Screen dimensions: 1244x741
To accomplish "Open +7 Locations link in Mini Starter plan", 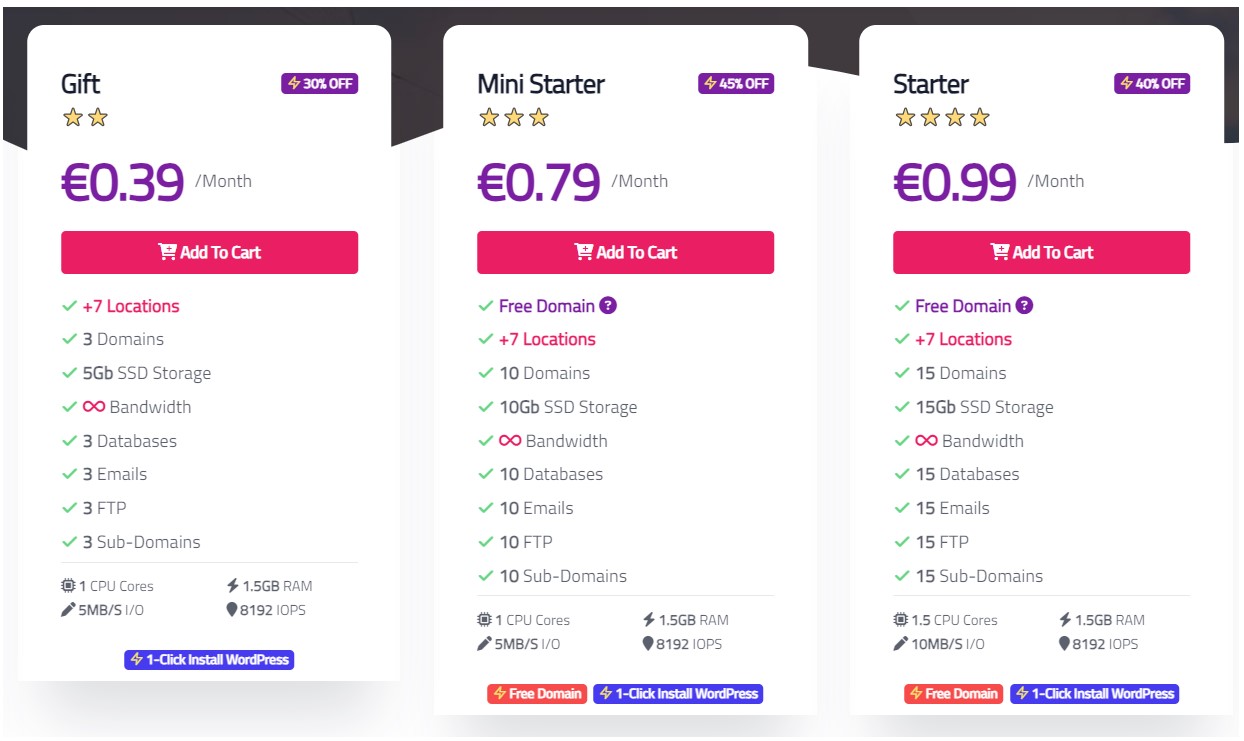I will [x=547, y=340].
